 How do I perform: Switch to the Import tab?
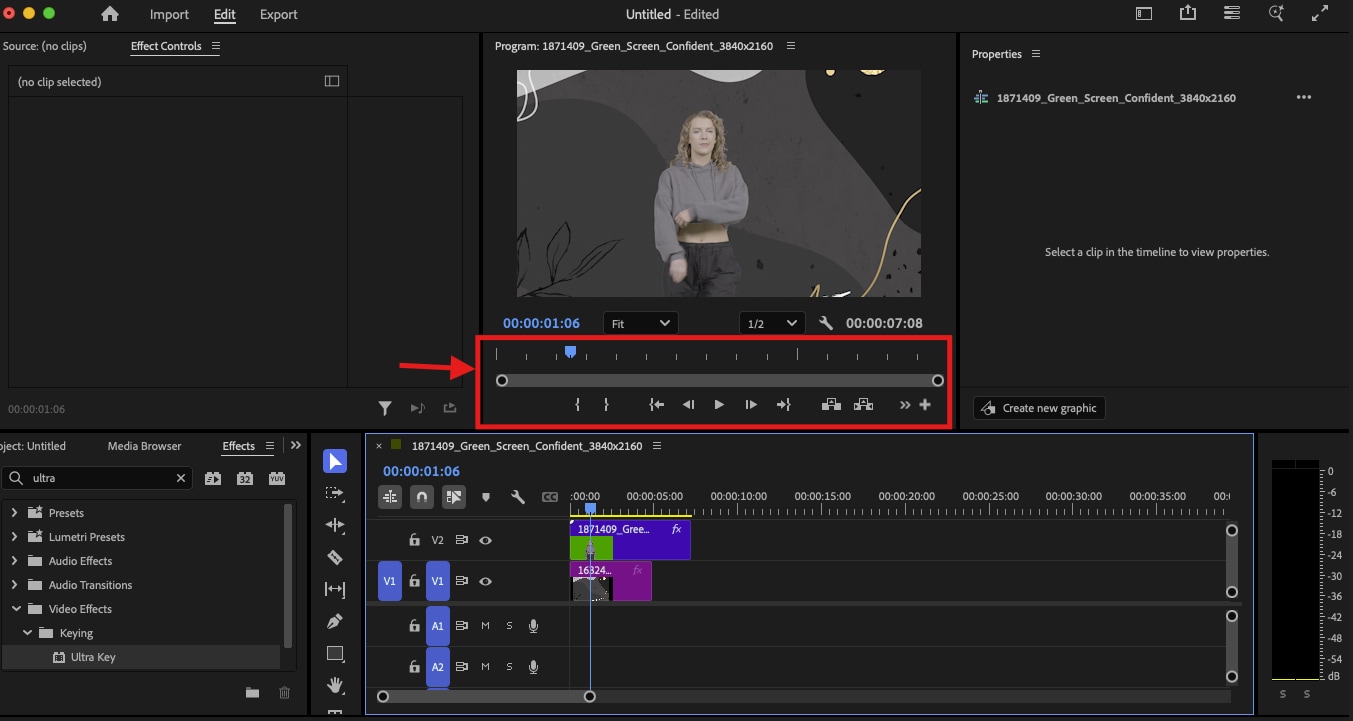[x=169, y=14]
